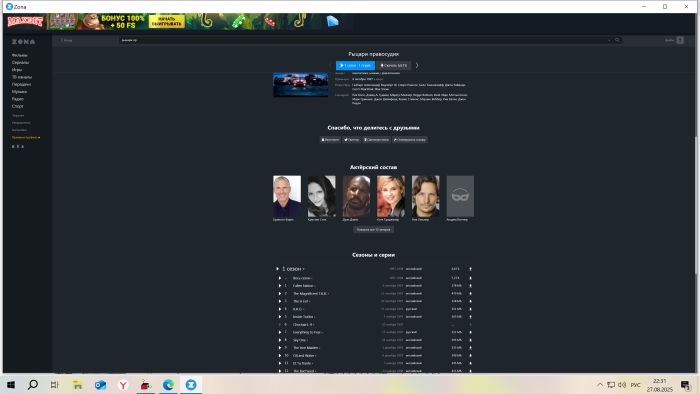Go to Сериалы in the left sidebar

[21, 62]
